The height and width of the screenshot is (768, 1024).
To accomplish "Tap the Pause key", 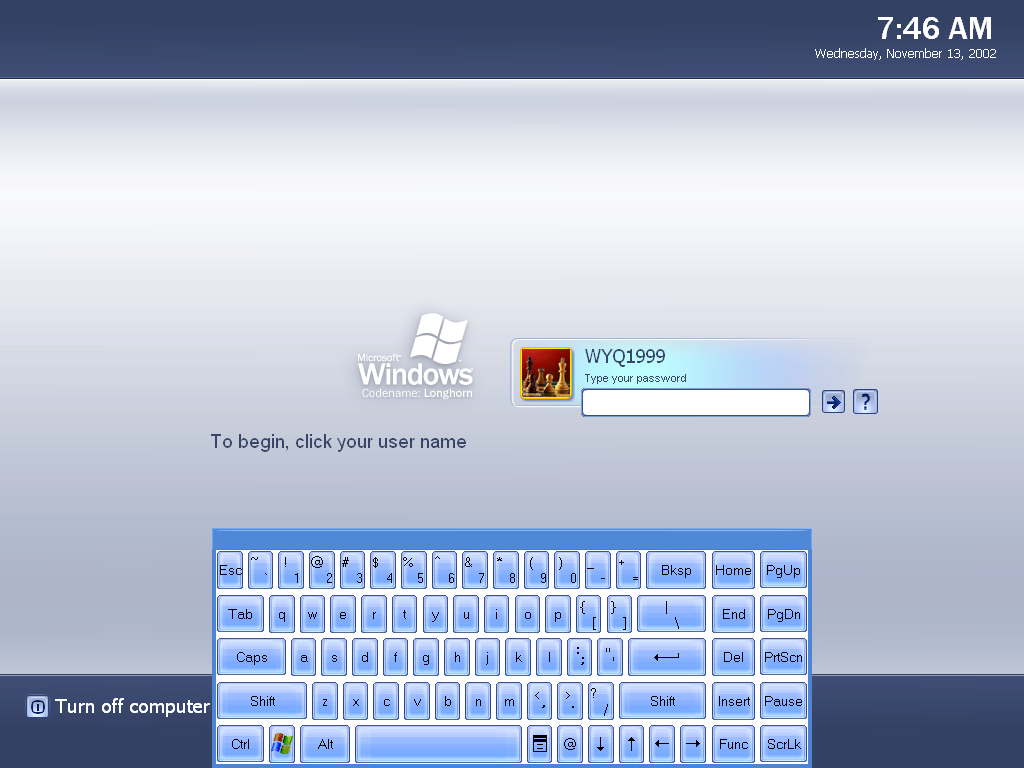I will coord(784,701).
